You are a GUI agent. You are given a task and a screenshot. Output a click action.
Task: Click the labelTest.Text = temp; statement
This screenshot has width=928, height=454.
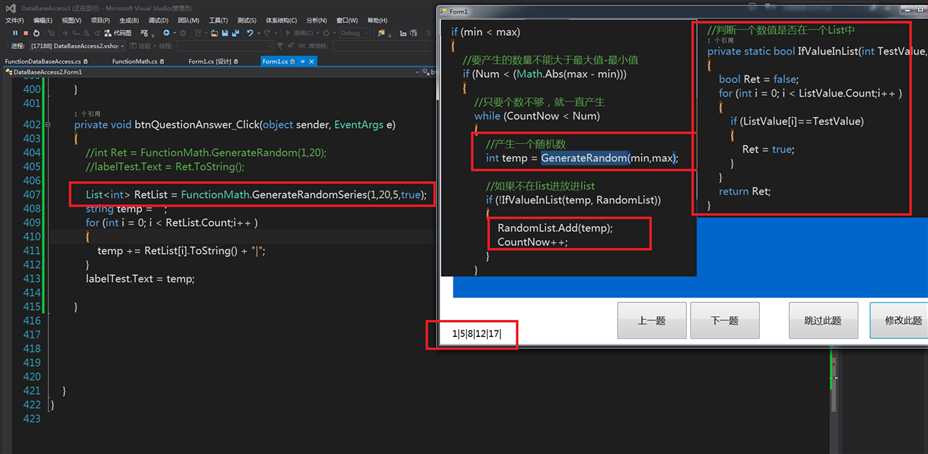coord(140,278)
